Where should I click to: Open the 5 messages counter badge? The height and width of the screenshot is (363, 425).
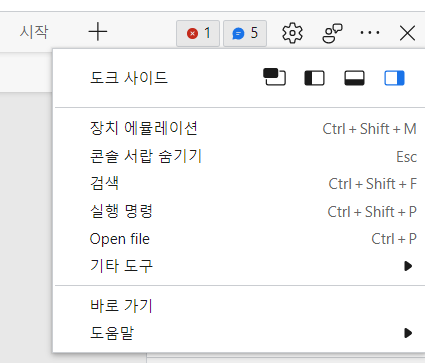point(245,33)
